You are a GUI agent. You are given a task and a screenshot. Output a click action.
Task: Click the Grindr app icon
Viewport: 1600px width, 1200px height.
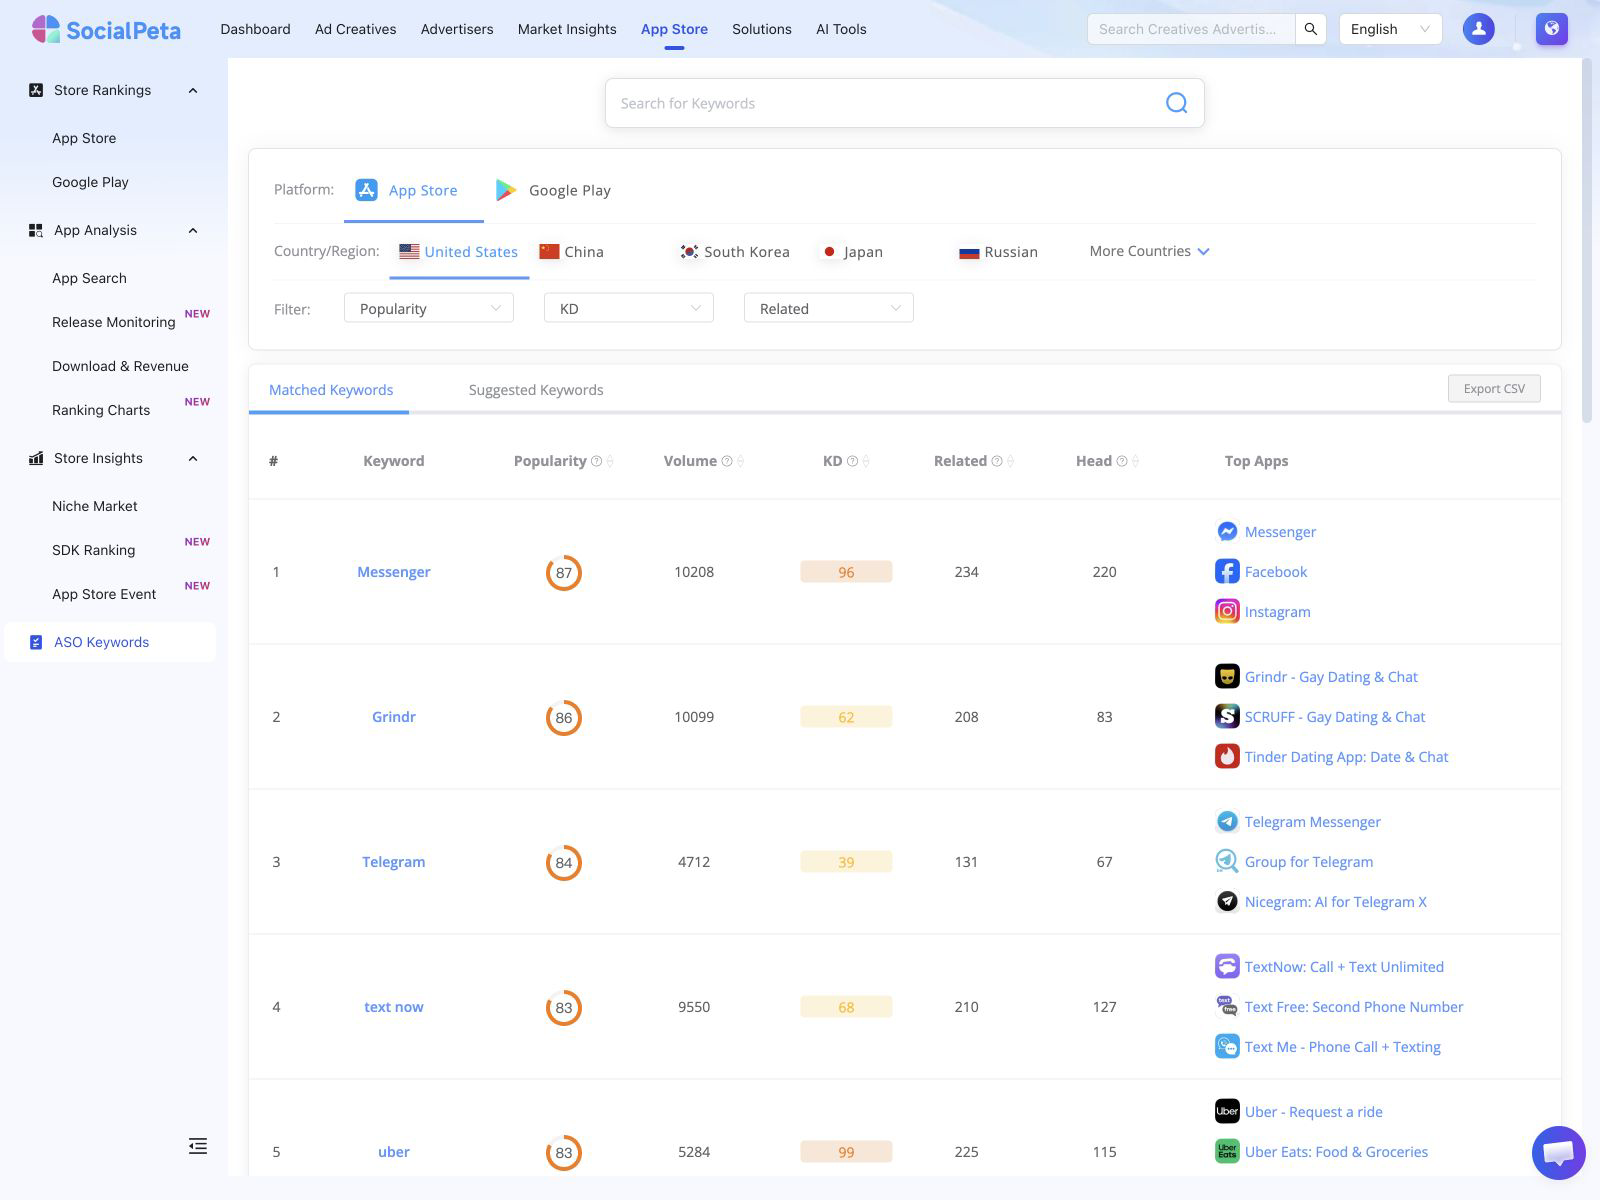[x=1227, y=677]
